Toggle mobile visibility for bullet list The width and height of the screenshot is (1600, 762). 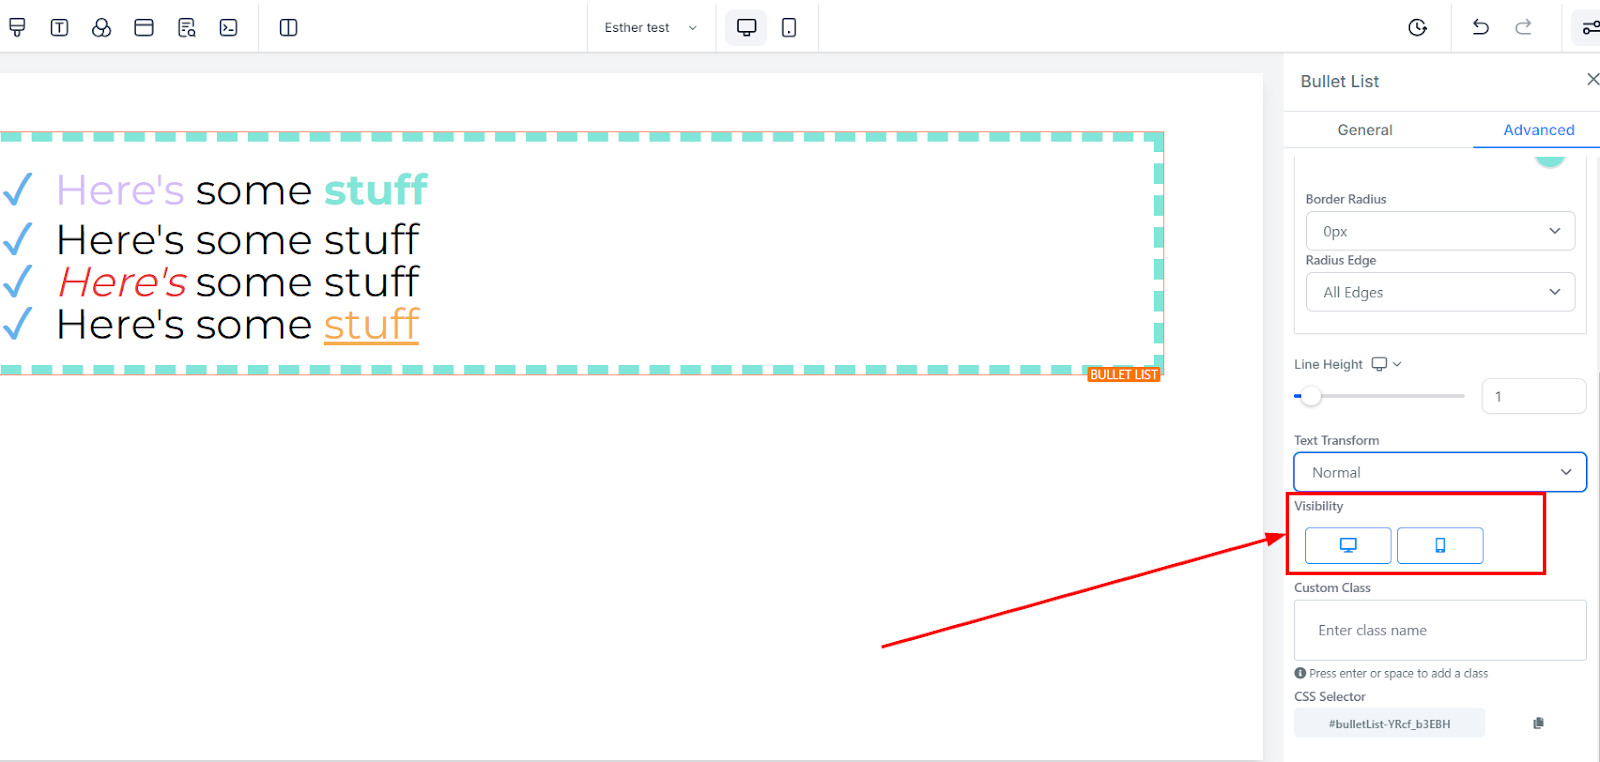[x=1440, y=545]
